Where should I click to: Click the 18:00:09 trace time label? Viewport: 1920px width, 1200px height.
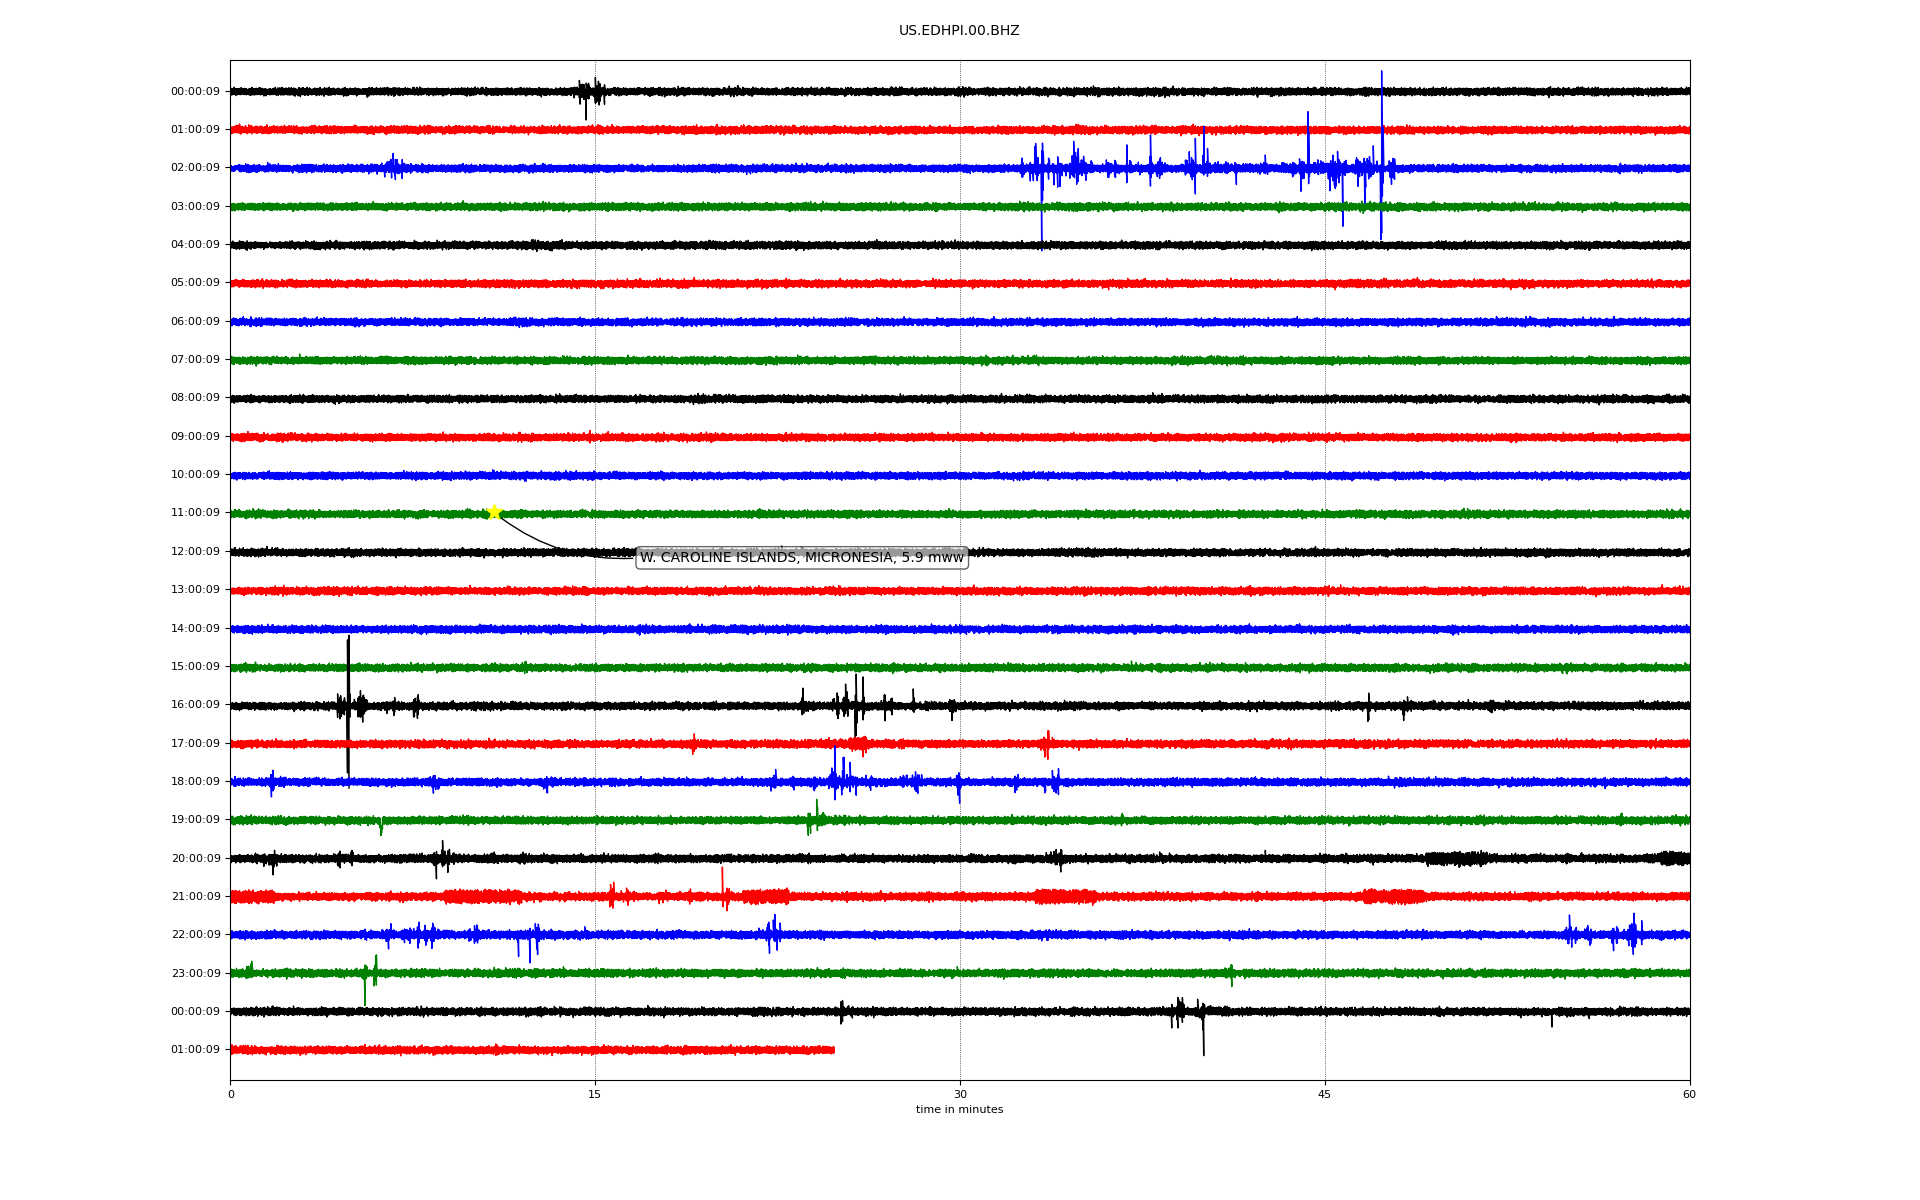(195, 782)
